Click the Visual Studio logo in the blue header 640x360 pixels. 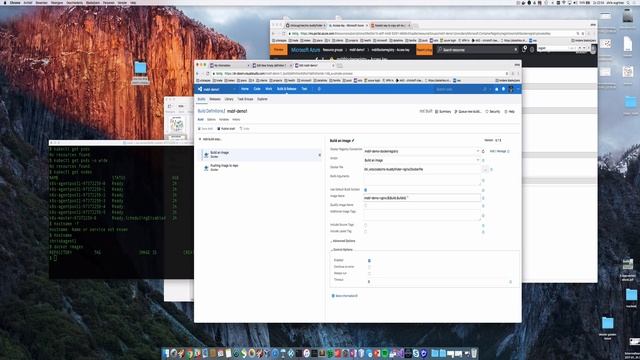pyautogui.click(x=200, y=89)
